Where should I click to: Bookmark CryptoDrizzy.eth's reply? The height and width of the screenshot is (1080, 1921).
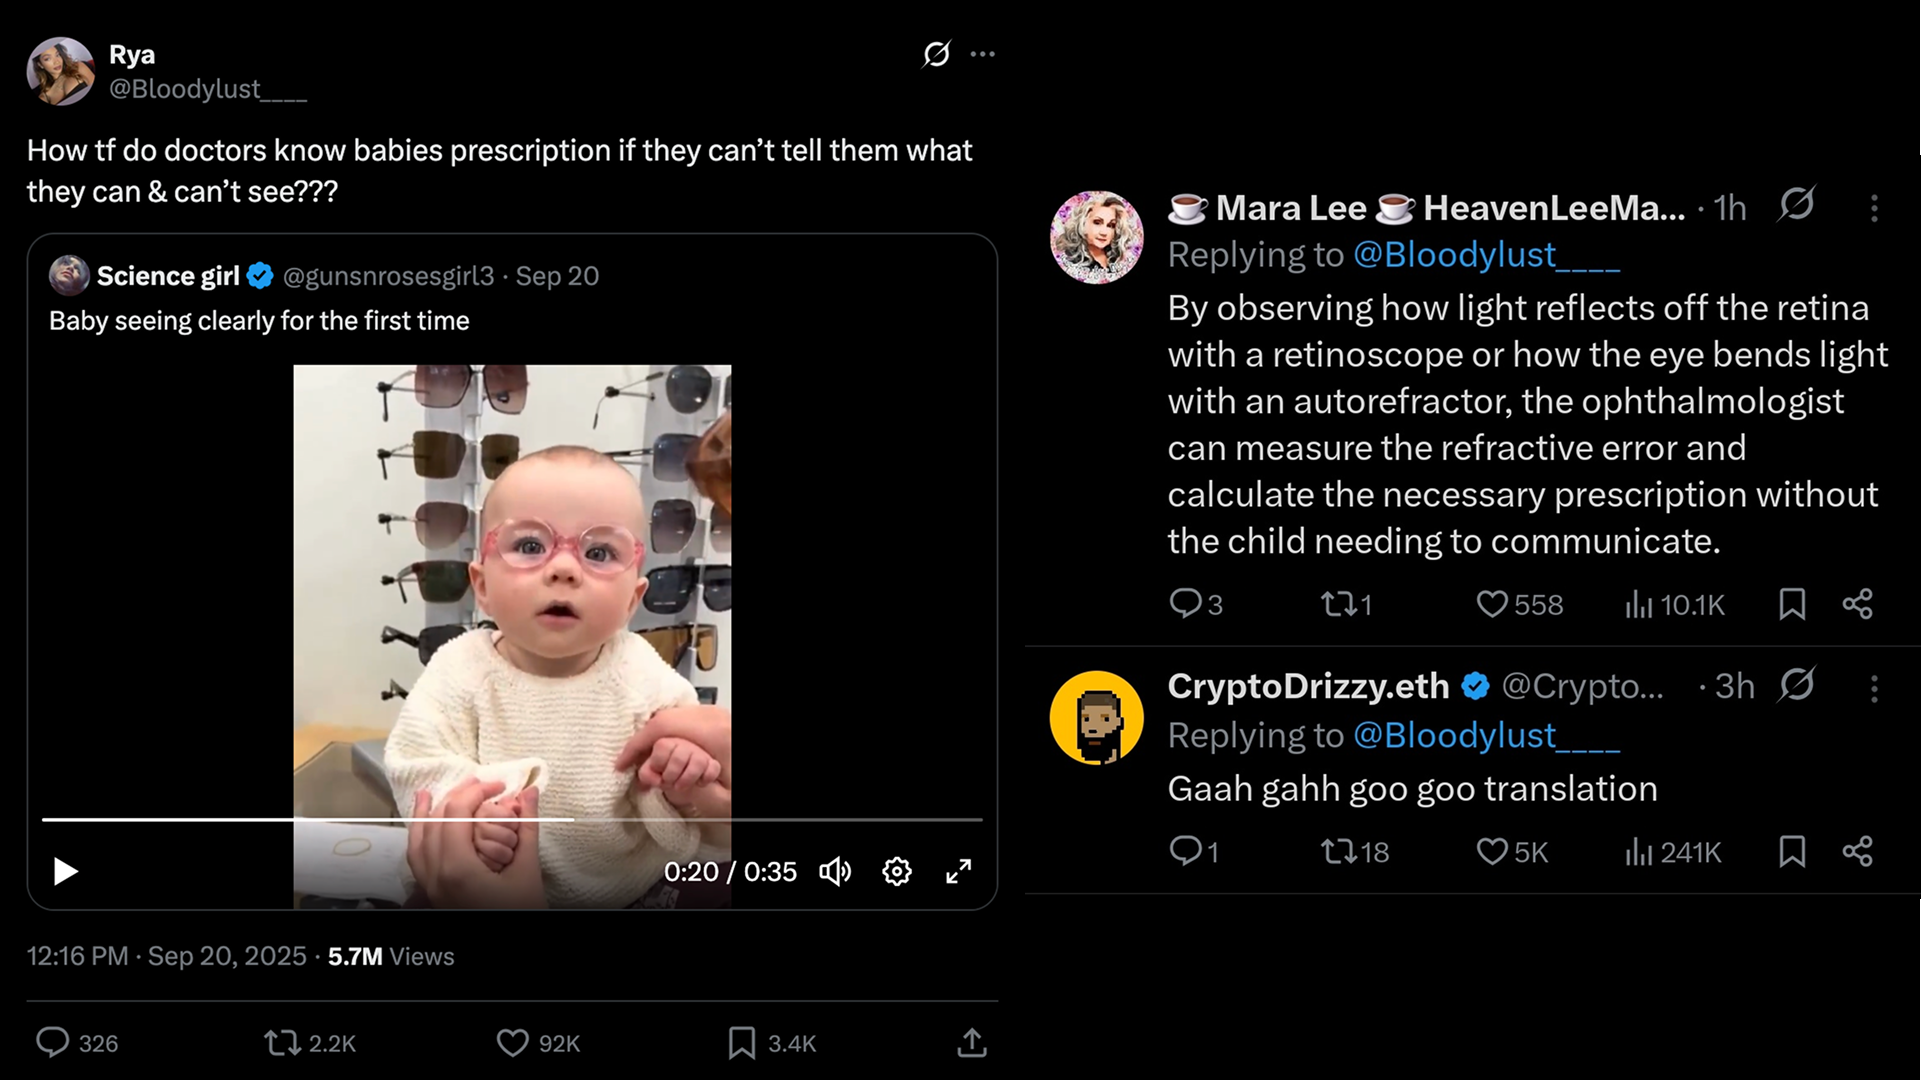[x=1792, y=852]
